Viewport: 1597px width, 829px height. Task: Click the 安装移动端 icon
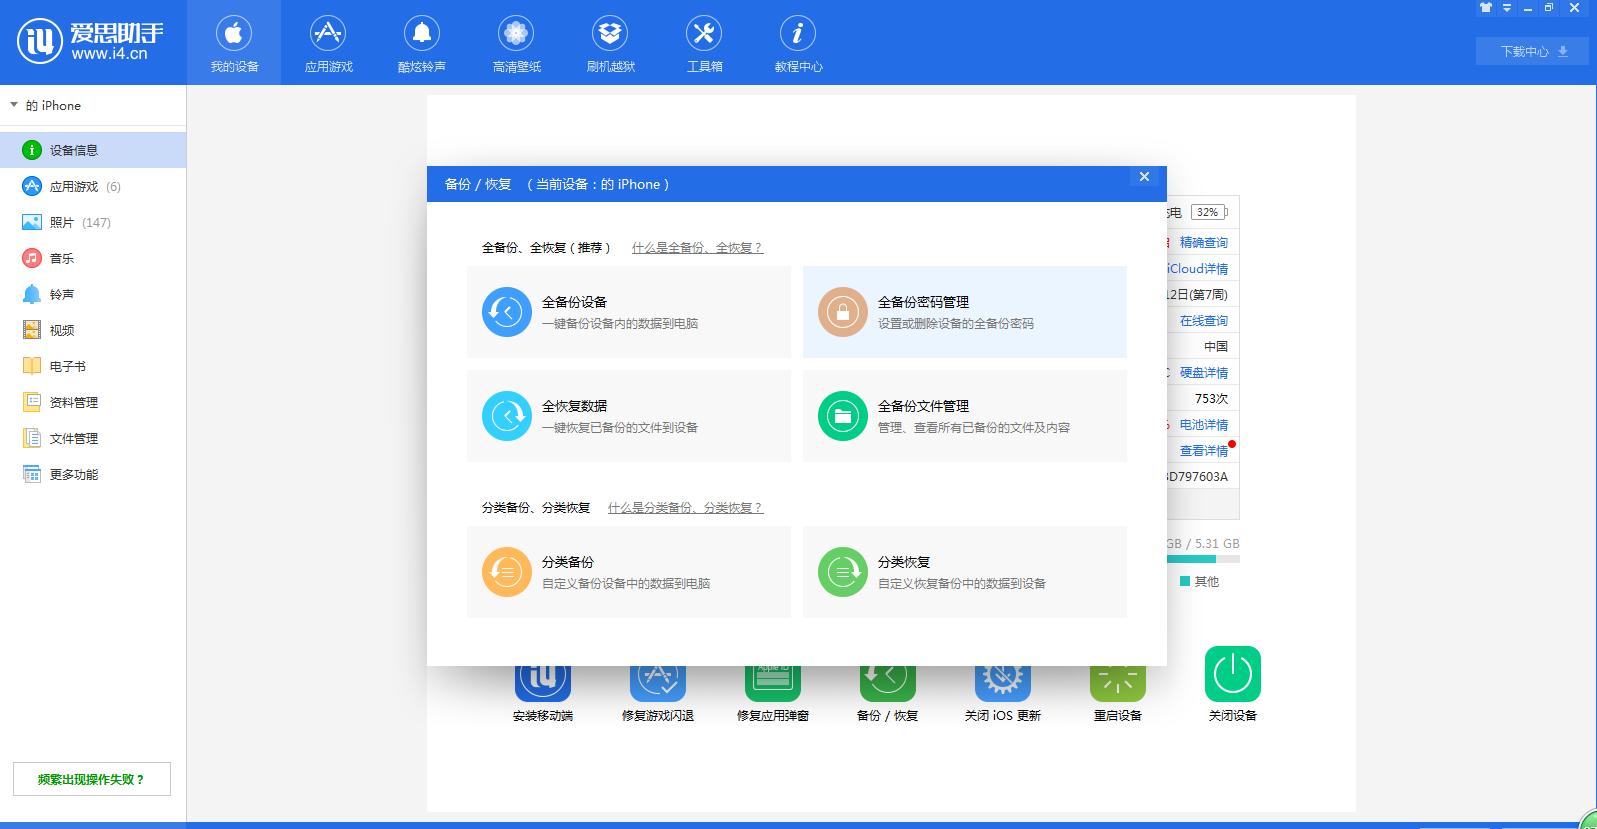pyautogui.click(x=543, y=684)
